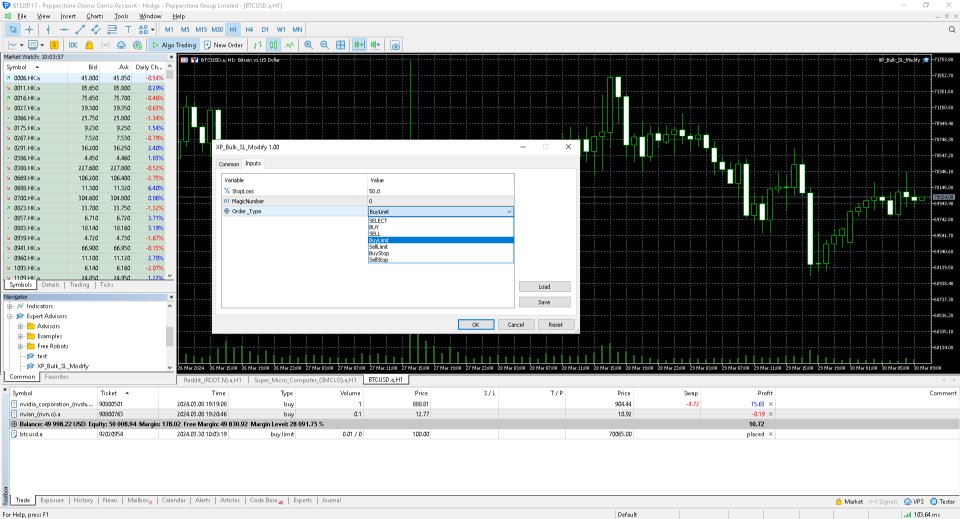The image size is (960, 519).
Task: Collapse the Expert Advisors tree node
Action: pyautogui.click(x=10, y=316)
